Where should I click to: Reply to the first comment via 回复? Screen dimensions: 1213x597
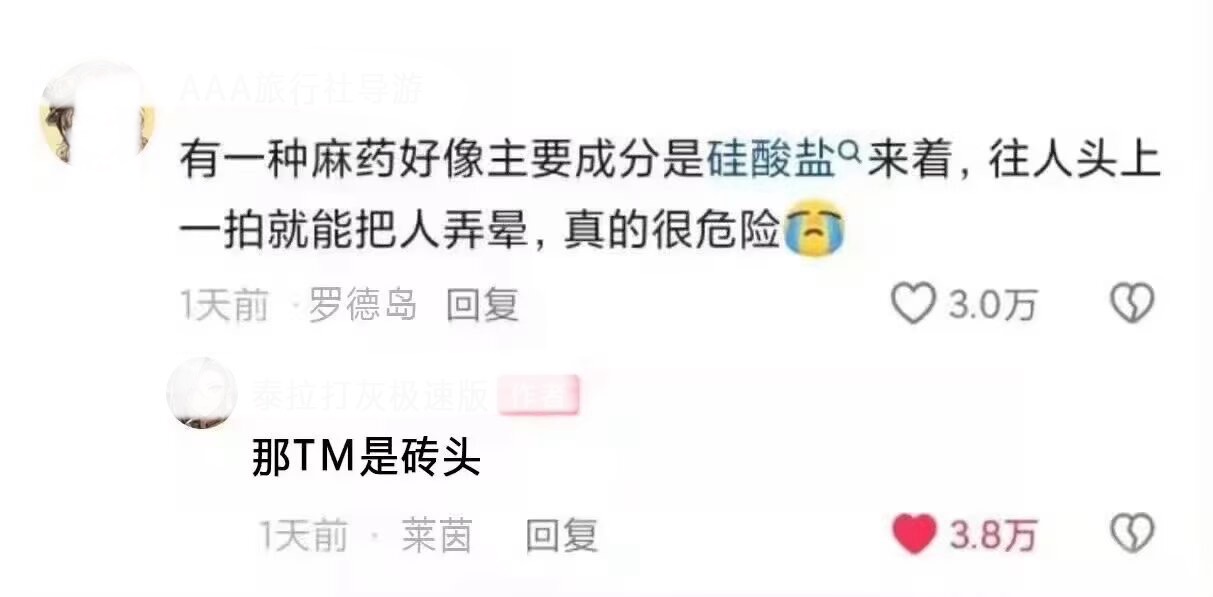(482, 305)
